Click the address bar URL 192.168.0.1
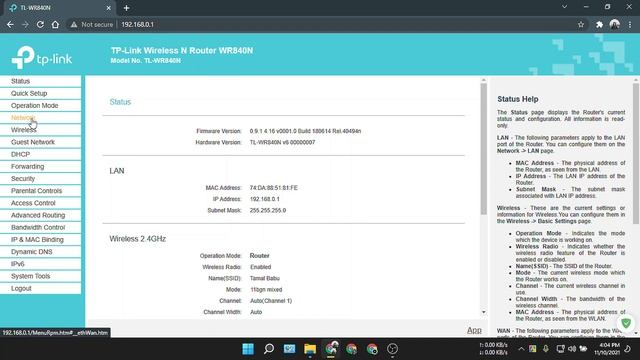Image resolution: width=640 pixels, height=360 pixels. 138,24
